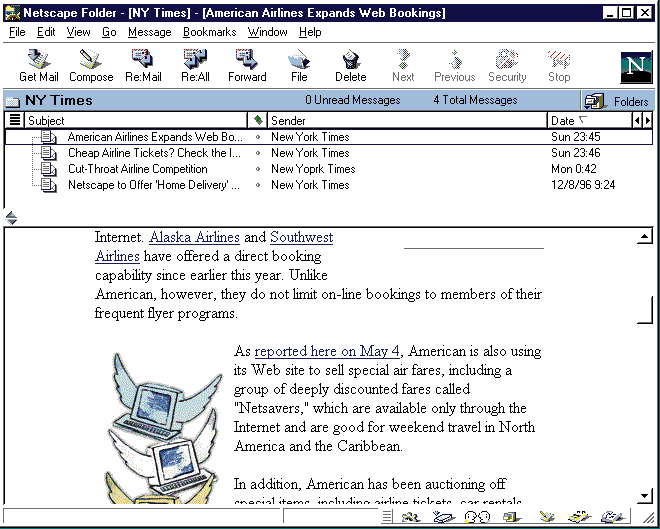
Task: Click first component bar icon (Navigator)
Action: 411,517
